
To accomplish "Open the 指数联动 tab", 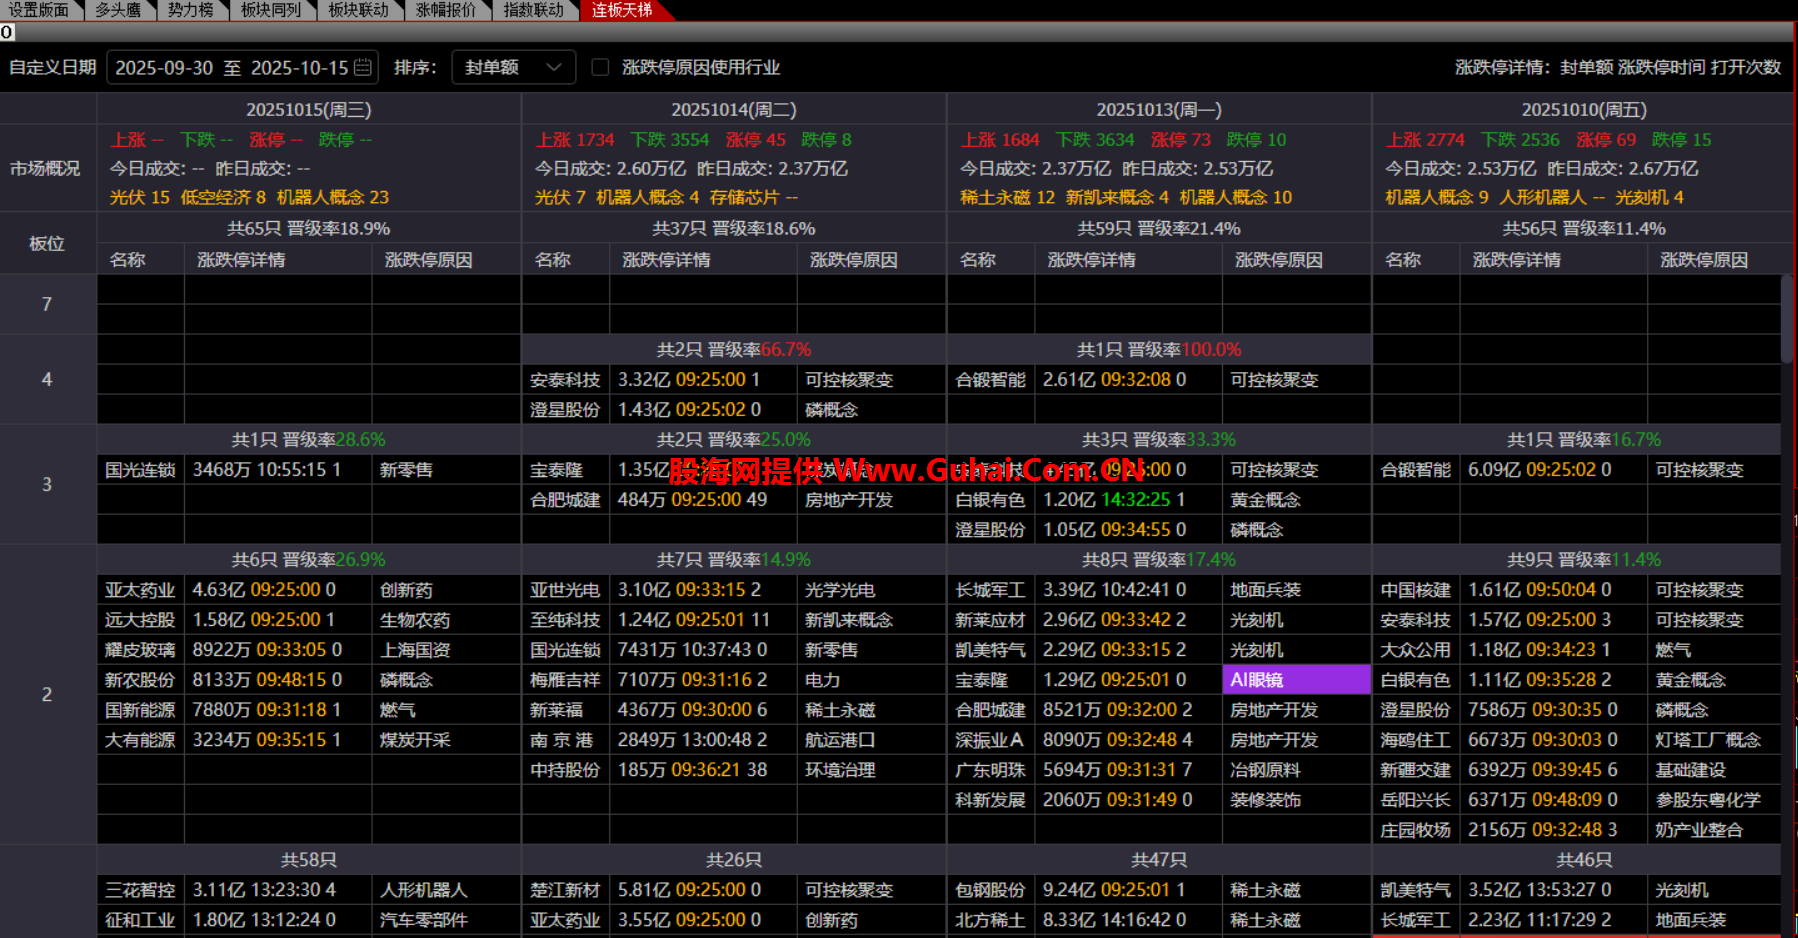I will 533,10.
